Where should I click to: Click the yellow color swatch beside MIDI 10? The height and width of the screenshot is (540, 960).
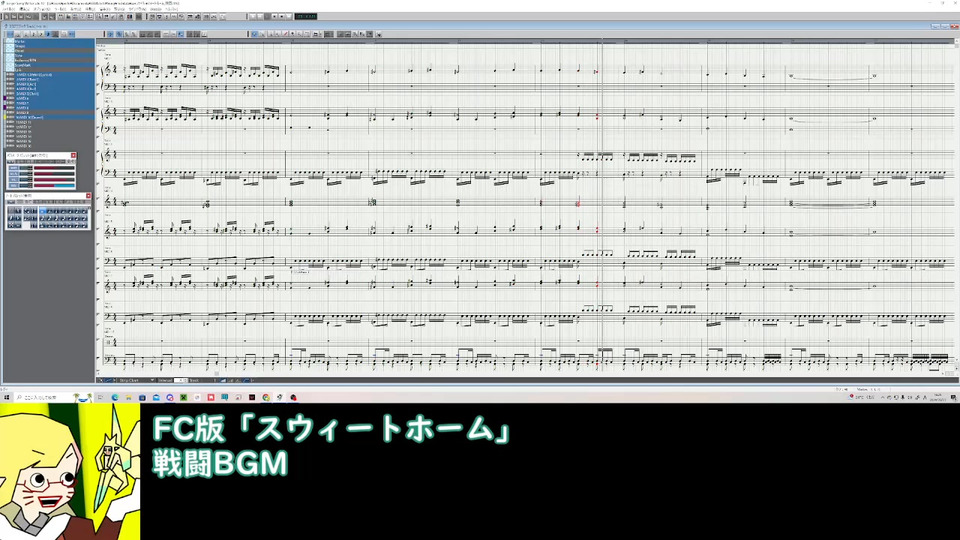(x=5, y=118)
